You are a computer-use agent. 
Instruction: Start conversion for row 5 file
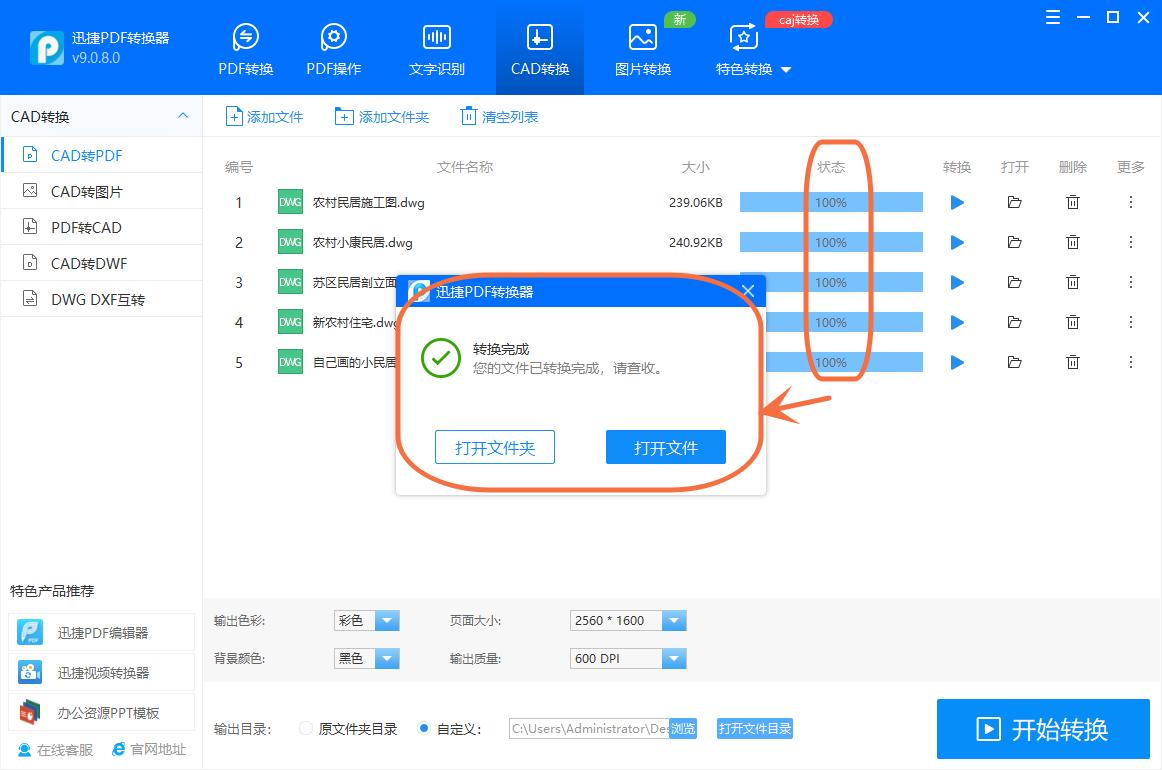957,362
